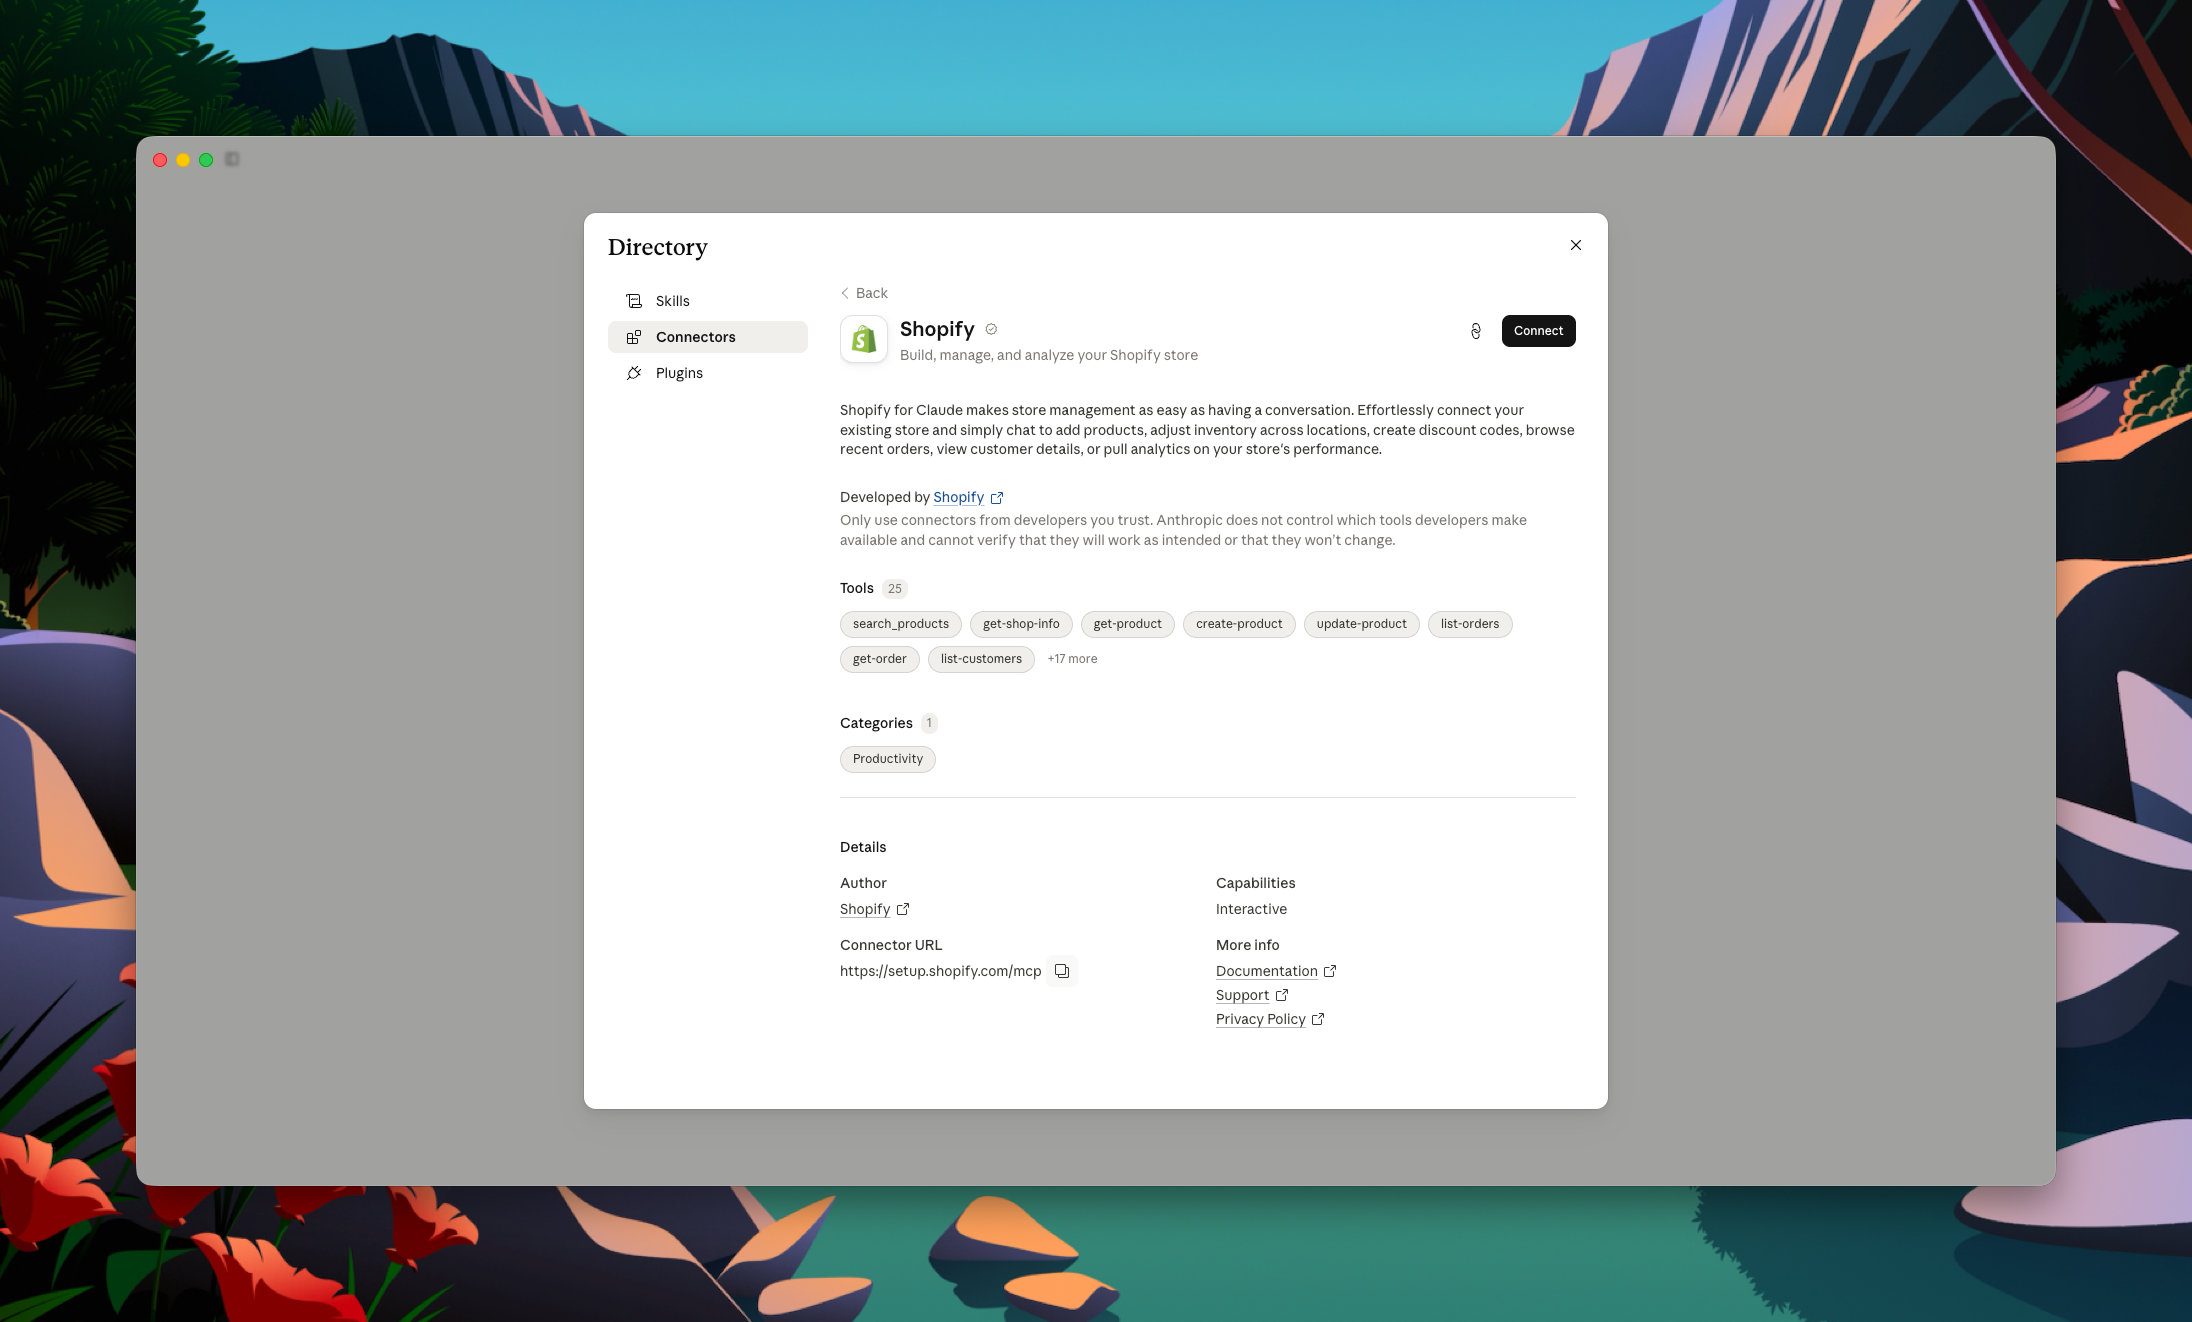Select the get-shop-info tool chip
2192x1322 pixels.
(1021, 624)
